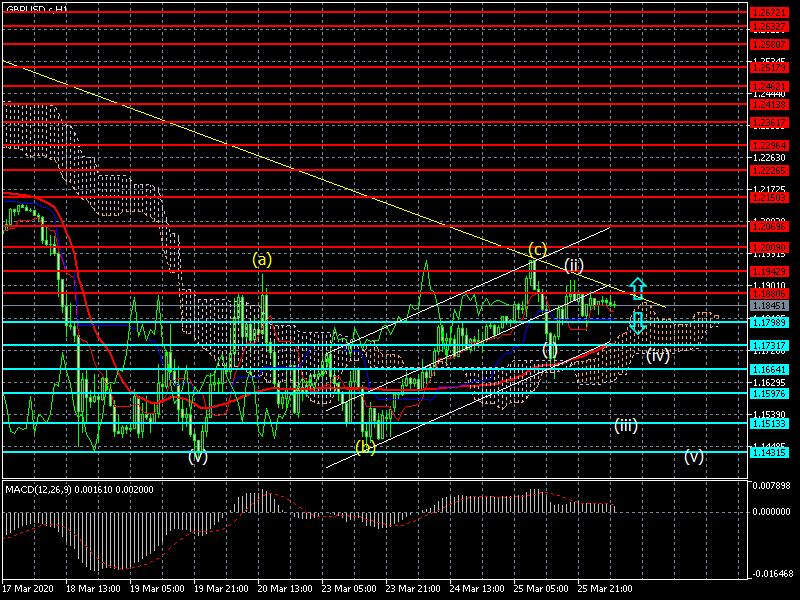Select the 1.19429 red price label
This screenshot has width=800, height=600.
pyautogui.click(x=769, y=271)
